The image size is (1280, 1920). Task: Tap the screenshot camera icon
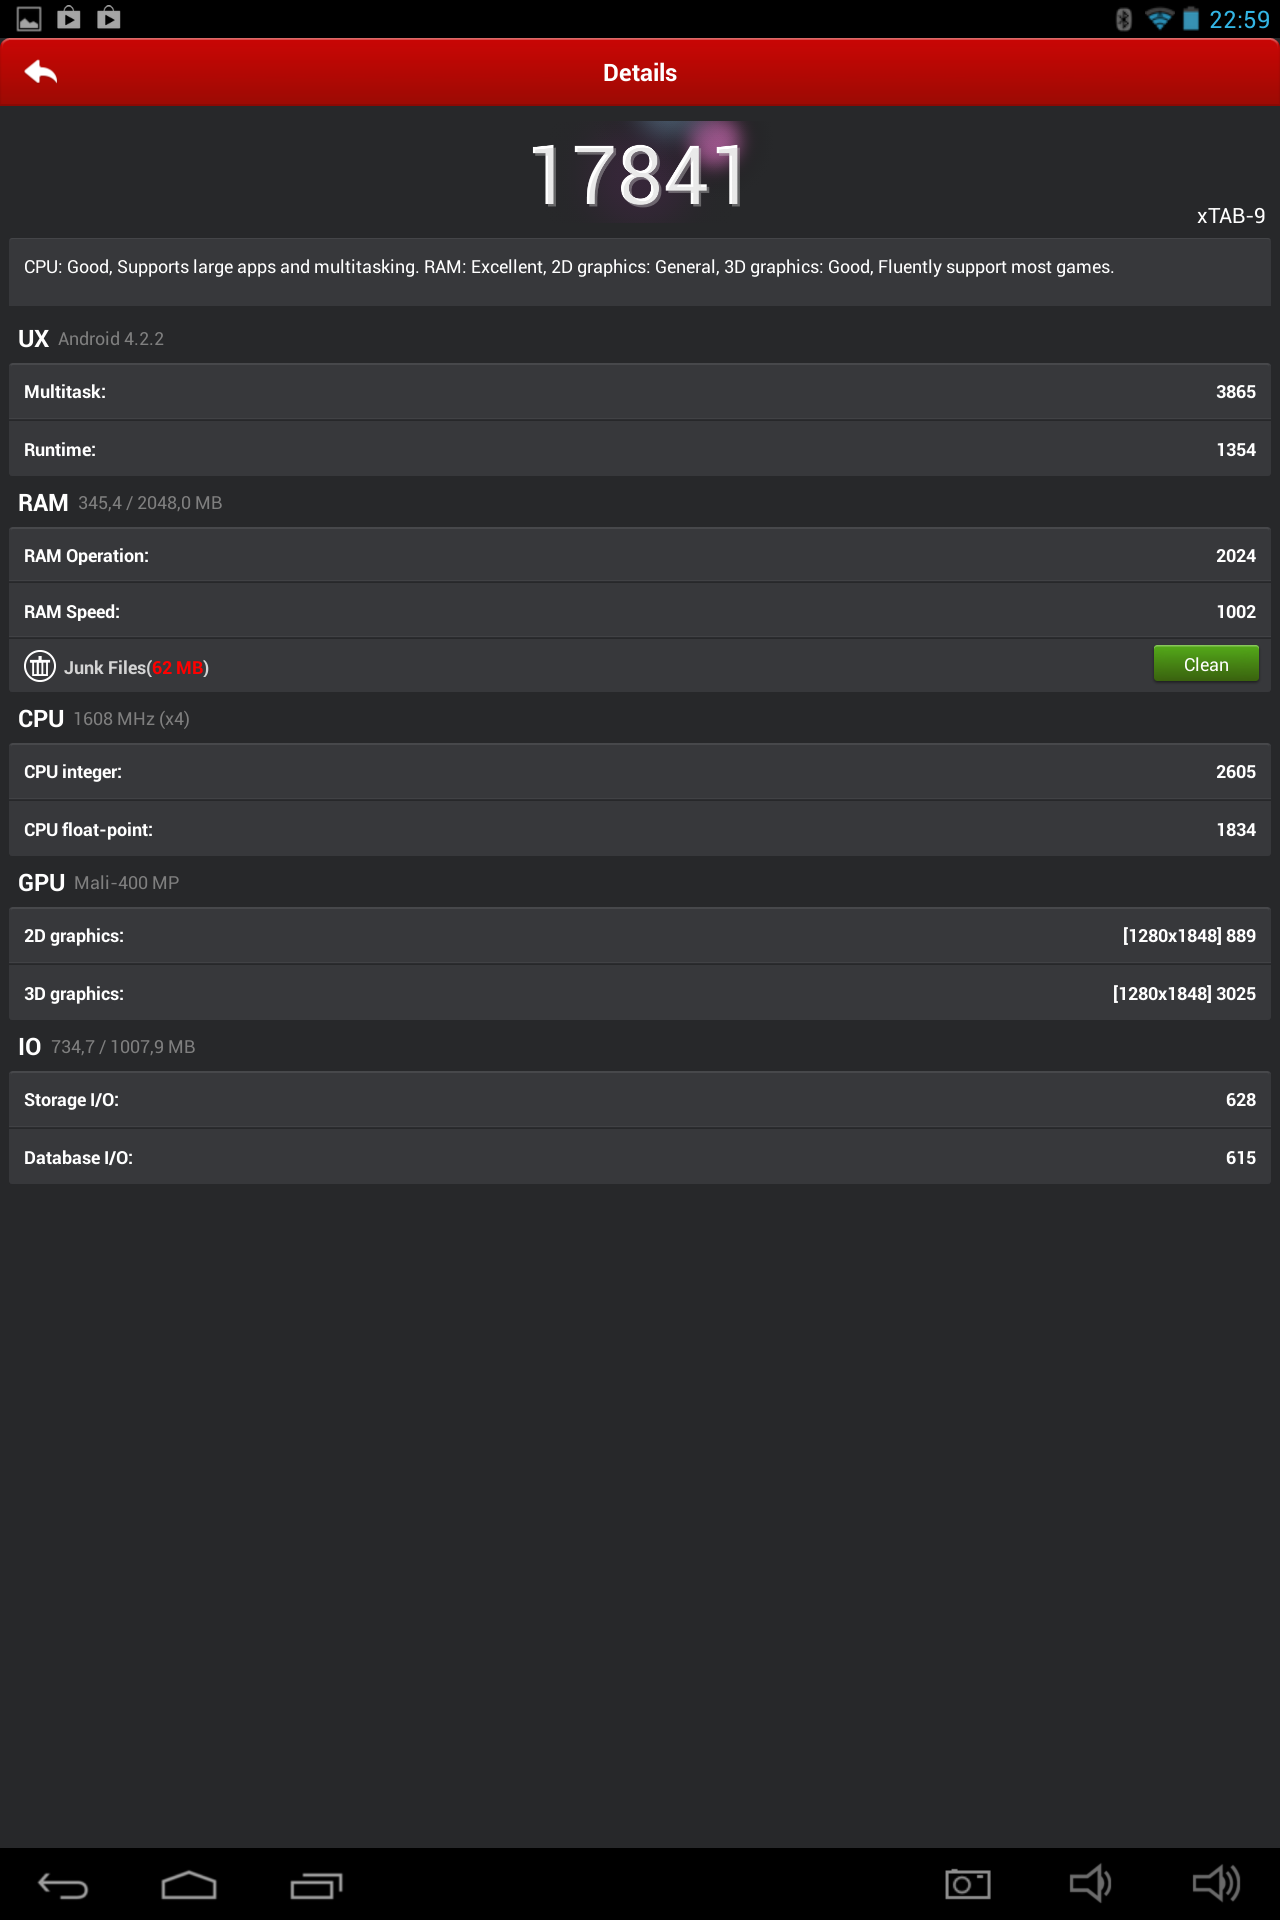967,1884
